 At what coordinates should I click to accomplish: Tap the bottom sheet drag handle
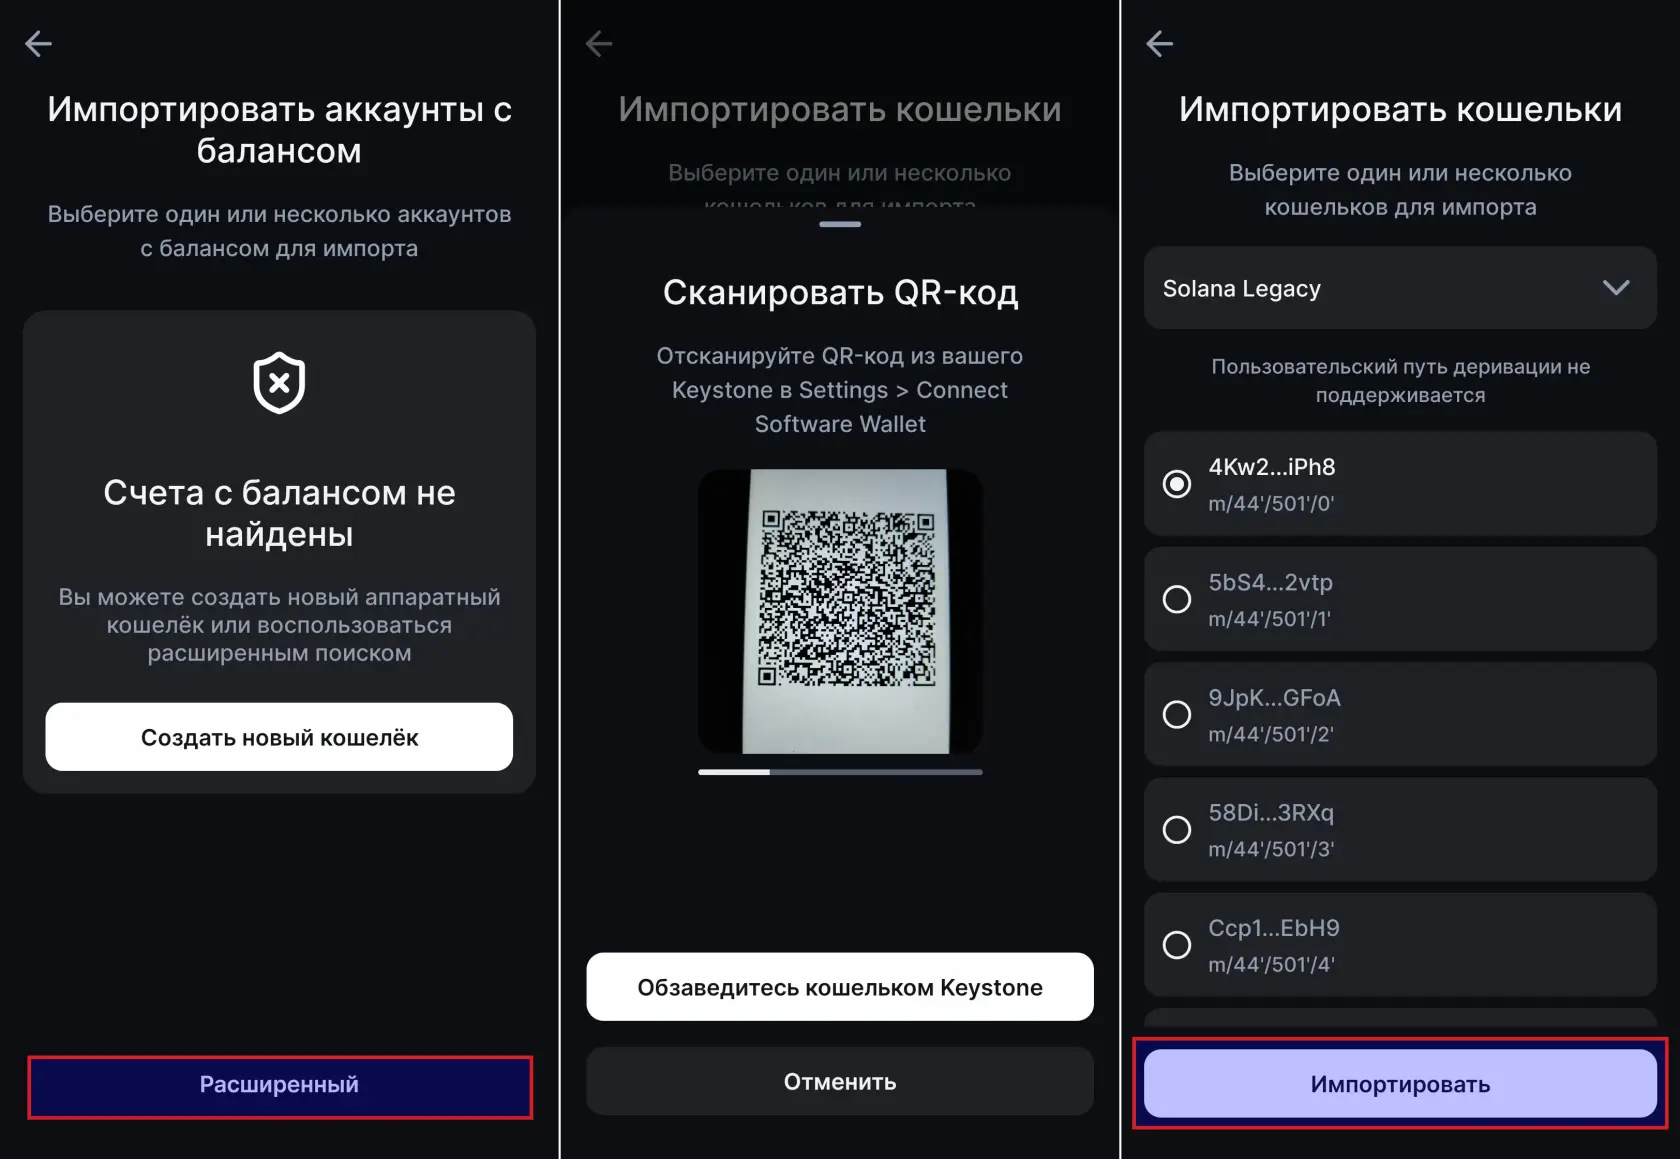click(840, 224)
